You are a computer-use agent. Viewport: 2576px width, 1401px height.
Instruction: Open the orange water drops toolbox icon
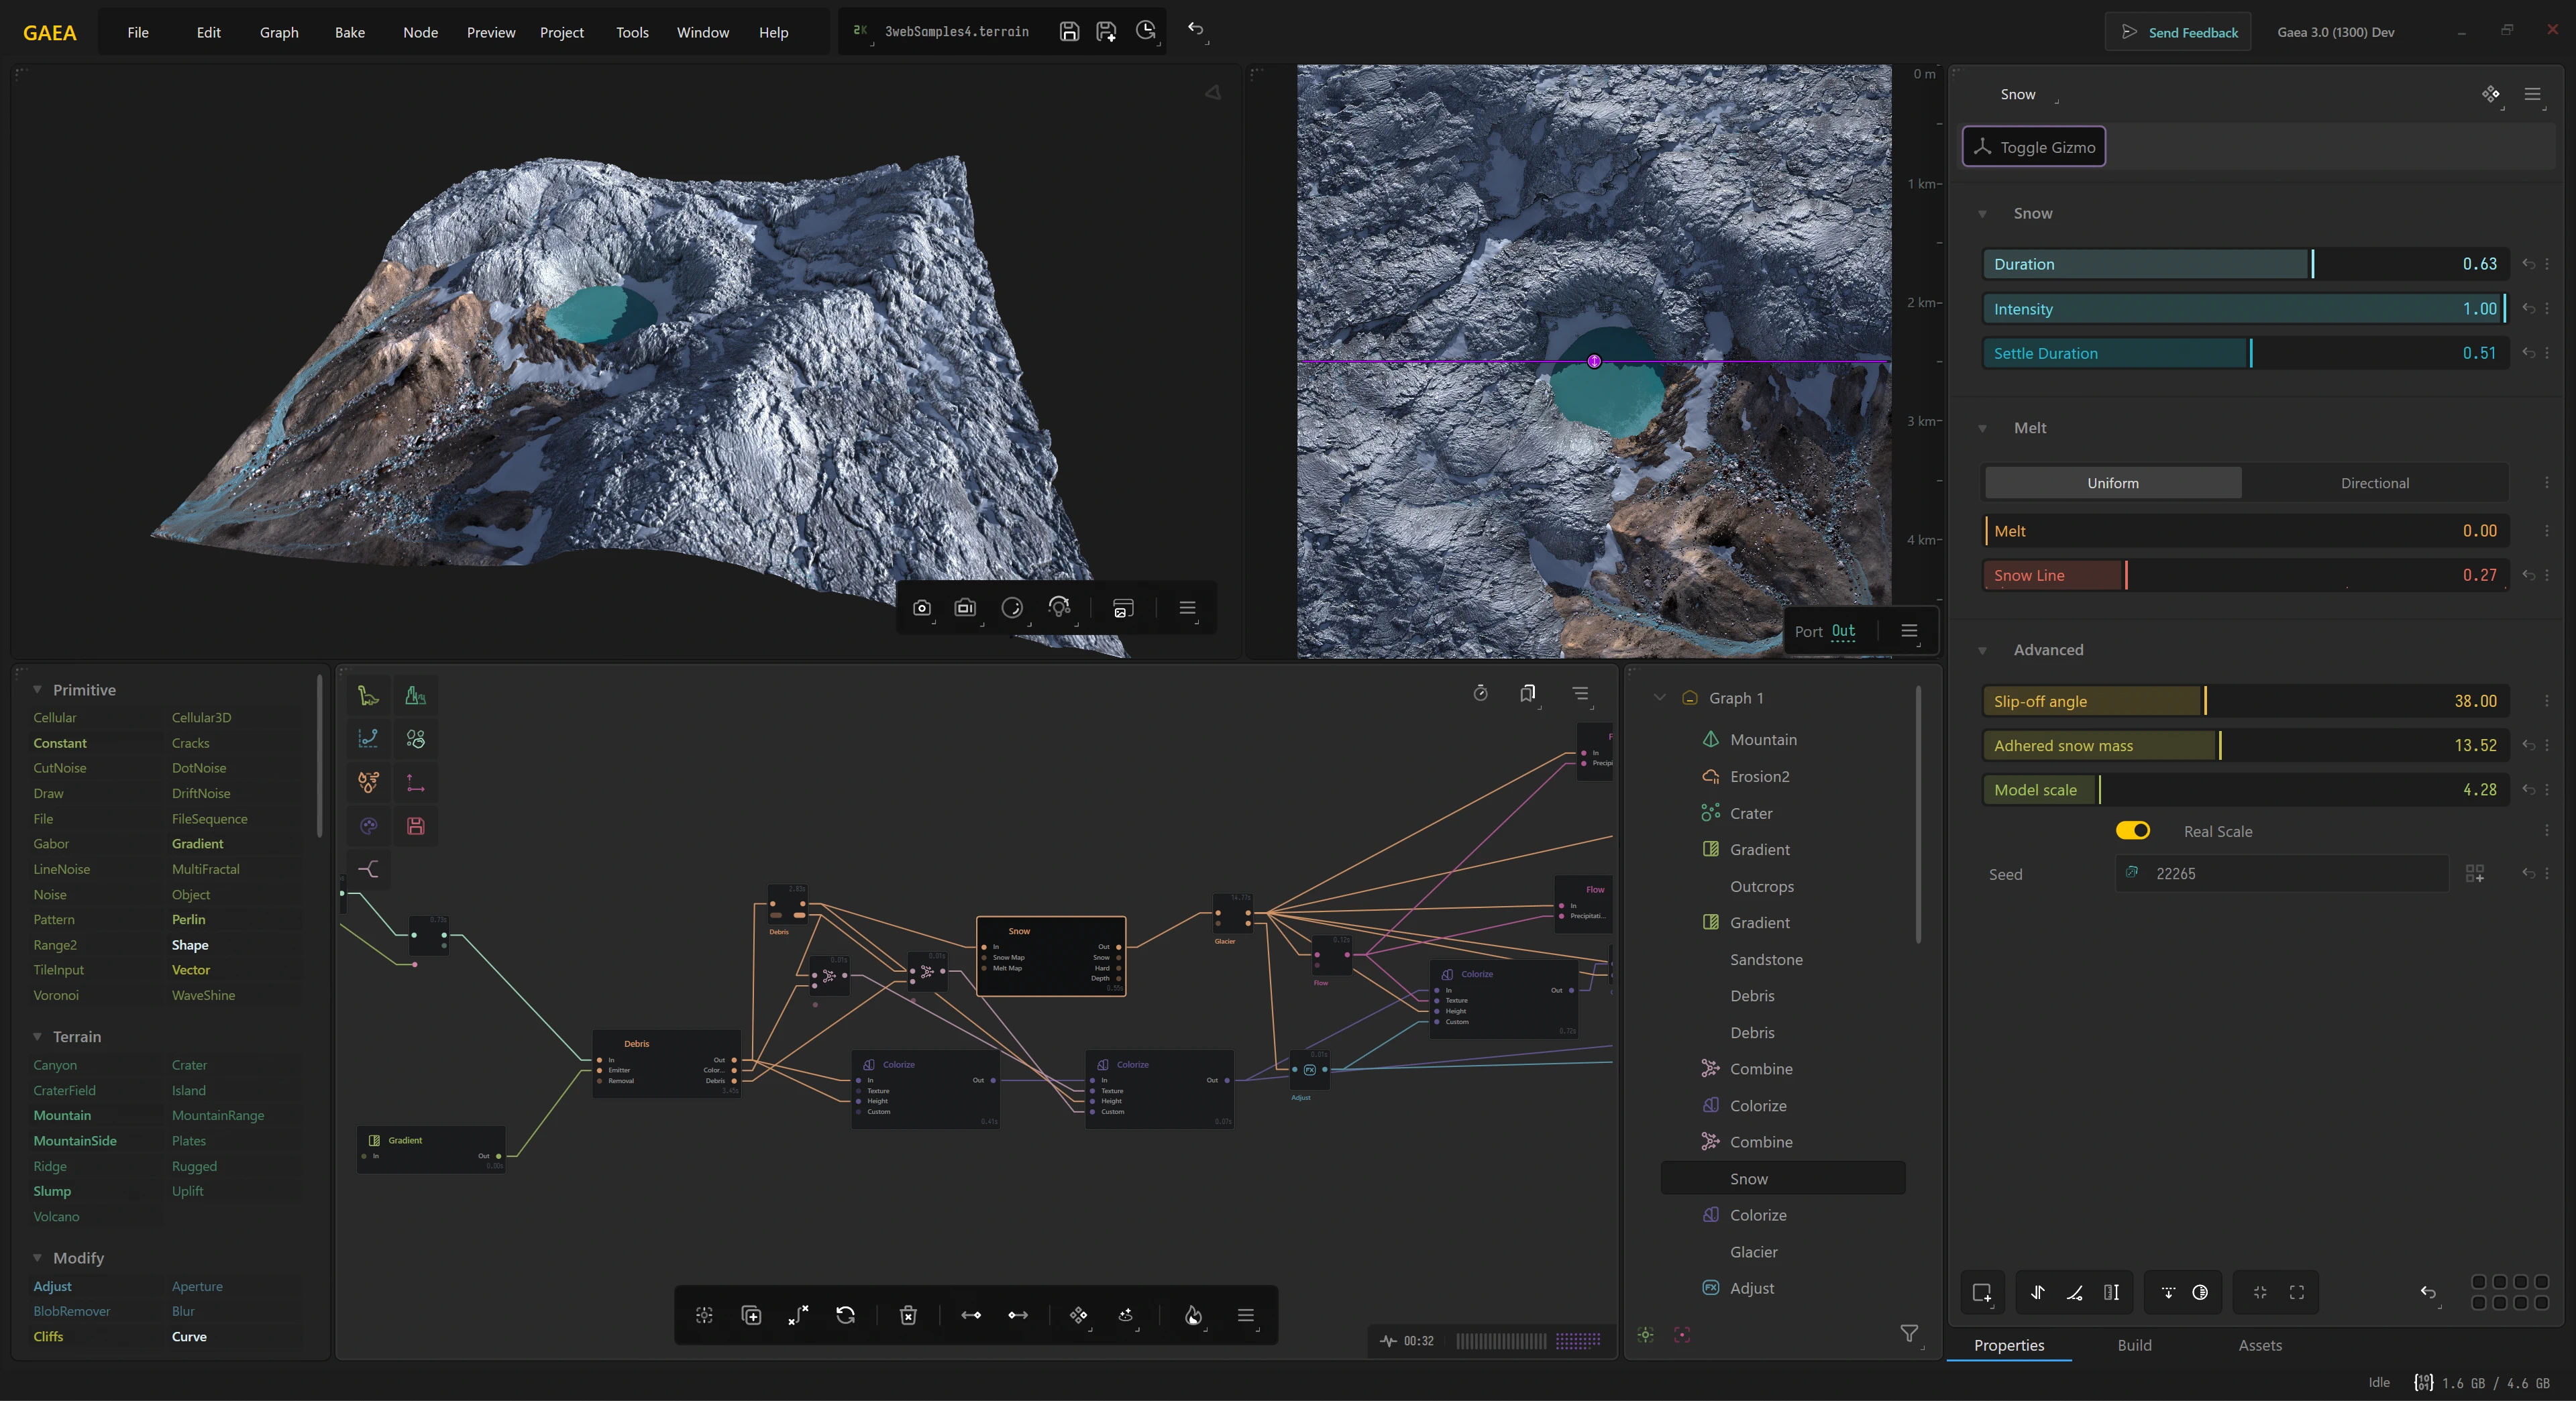coord(368,782)
